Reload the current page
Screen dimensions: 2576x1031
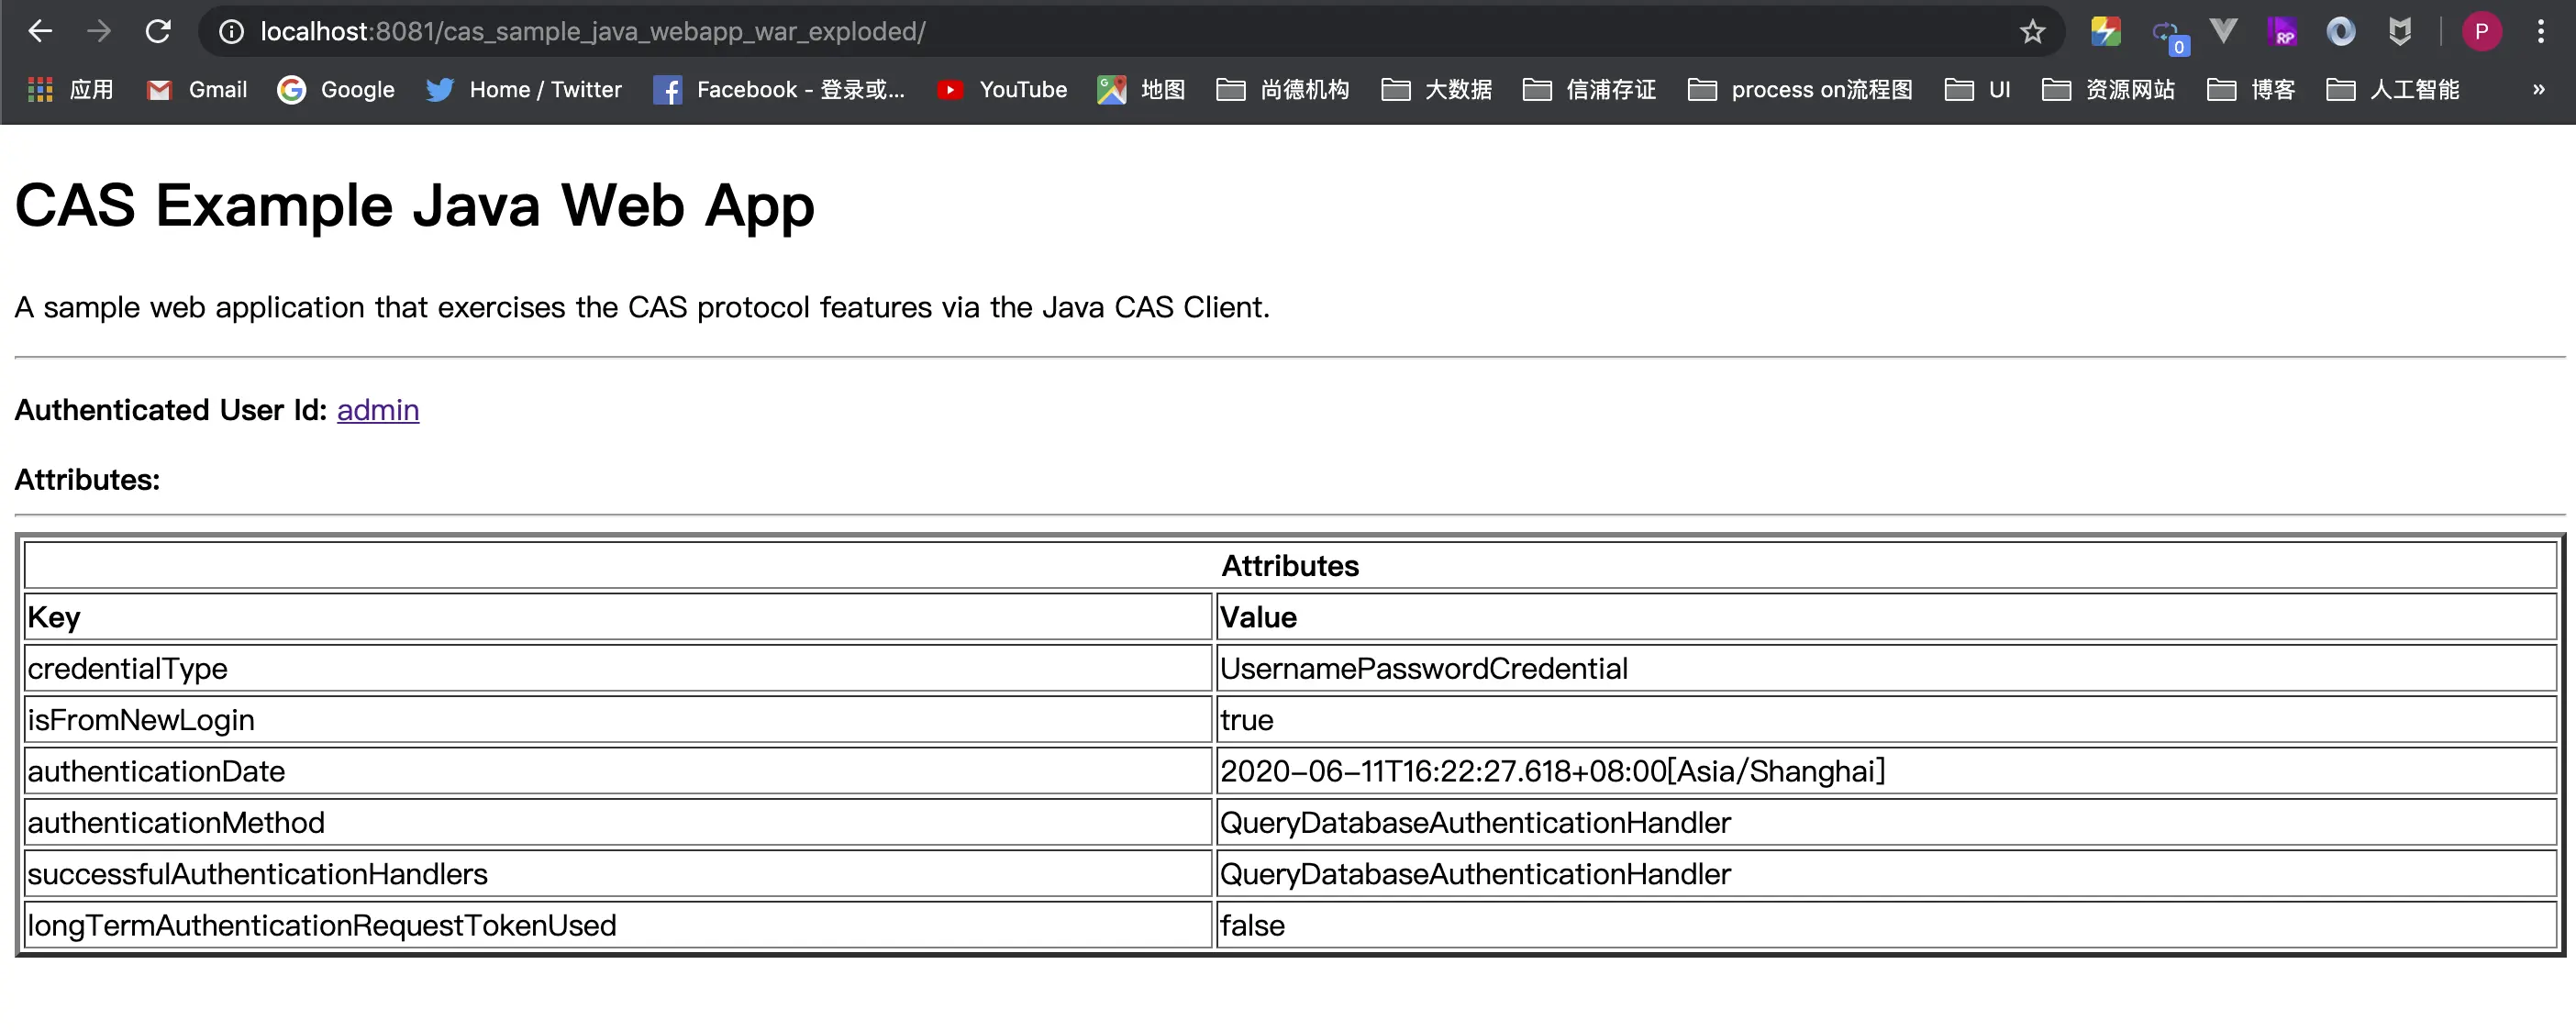(x=158, y=31)
